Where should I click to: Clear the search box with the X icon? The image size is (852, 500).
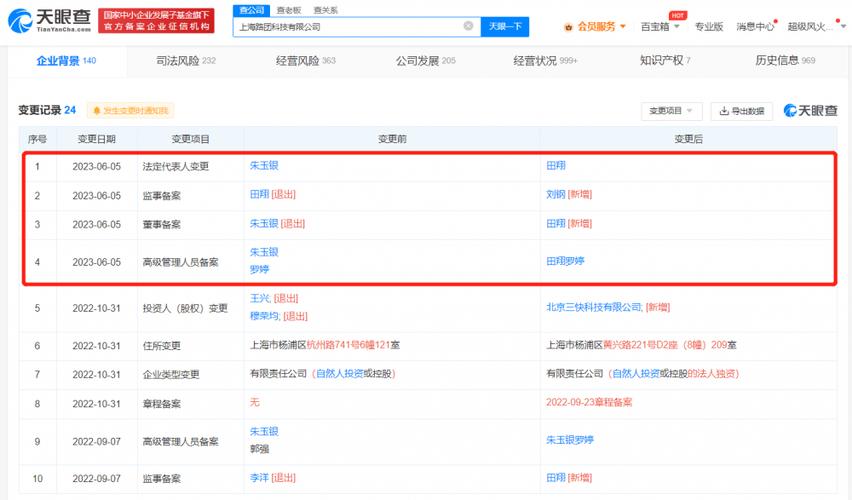click(x=468, y=26)
